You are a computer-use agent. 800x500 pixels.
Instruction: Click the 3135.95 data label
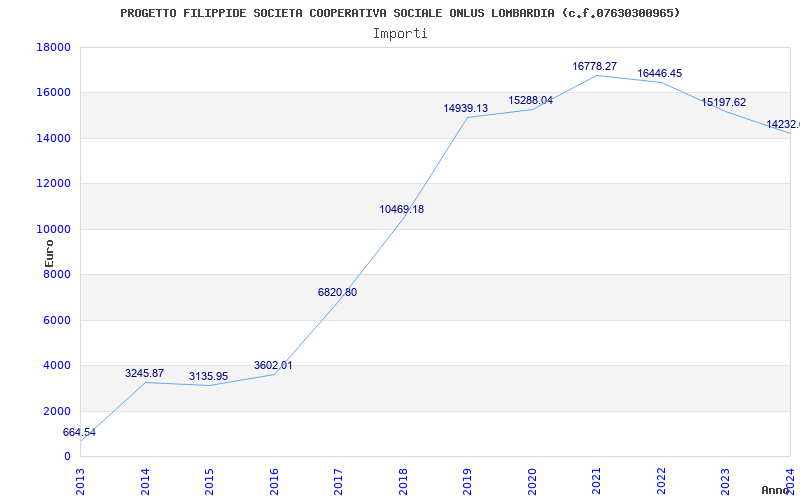(x=208, y=376)
